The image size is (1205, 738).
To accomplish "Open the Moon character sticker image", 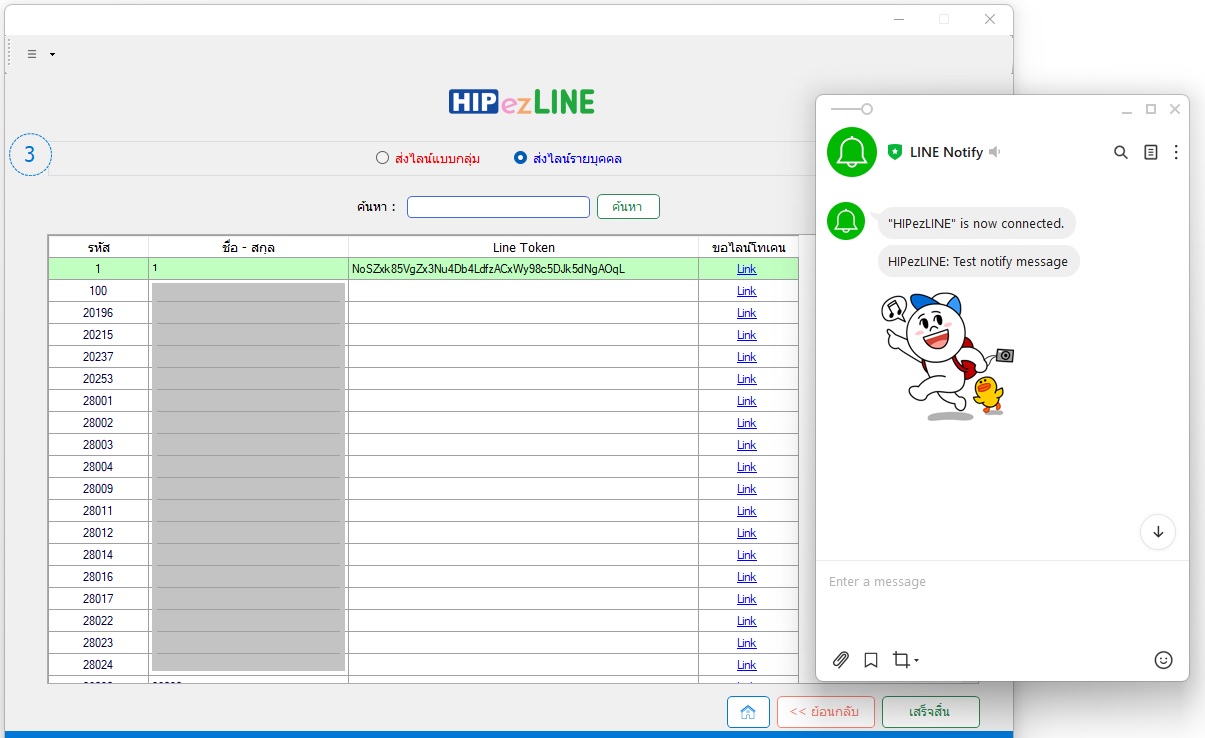I will click(948, 355).
